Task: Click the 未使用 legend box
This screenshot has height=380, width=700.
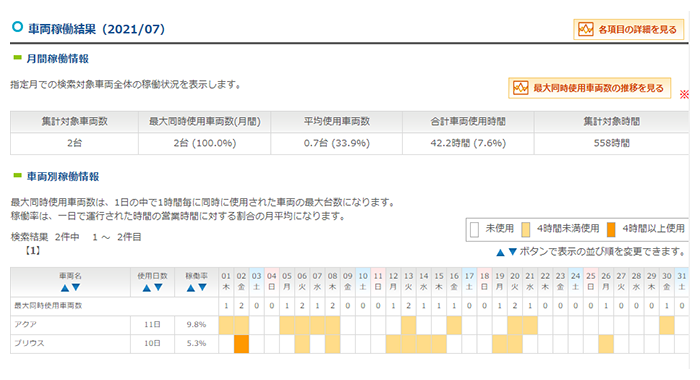Action: click(x=475, y=230)
